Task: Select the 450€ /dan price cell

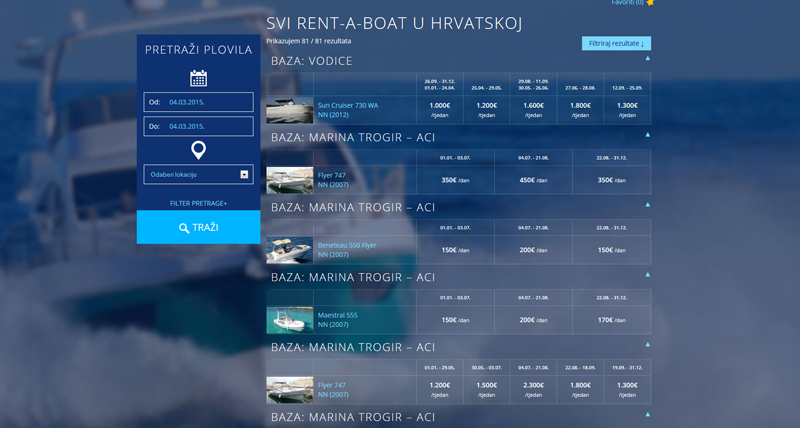Action: point(534,180)
